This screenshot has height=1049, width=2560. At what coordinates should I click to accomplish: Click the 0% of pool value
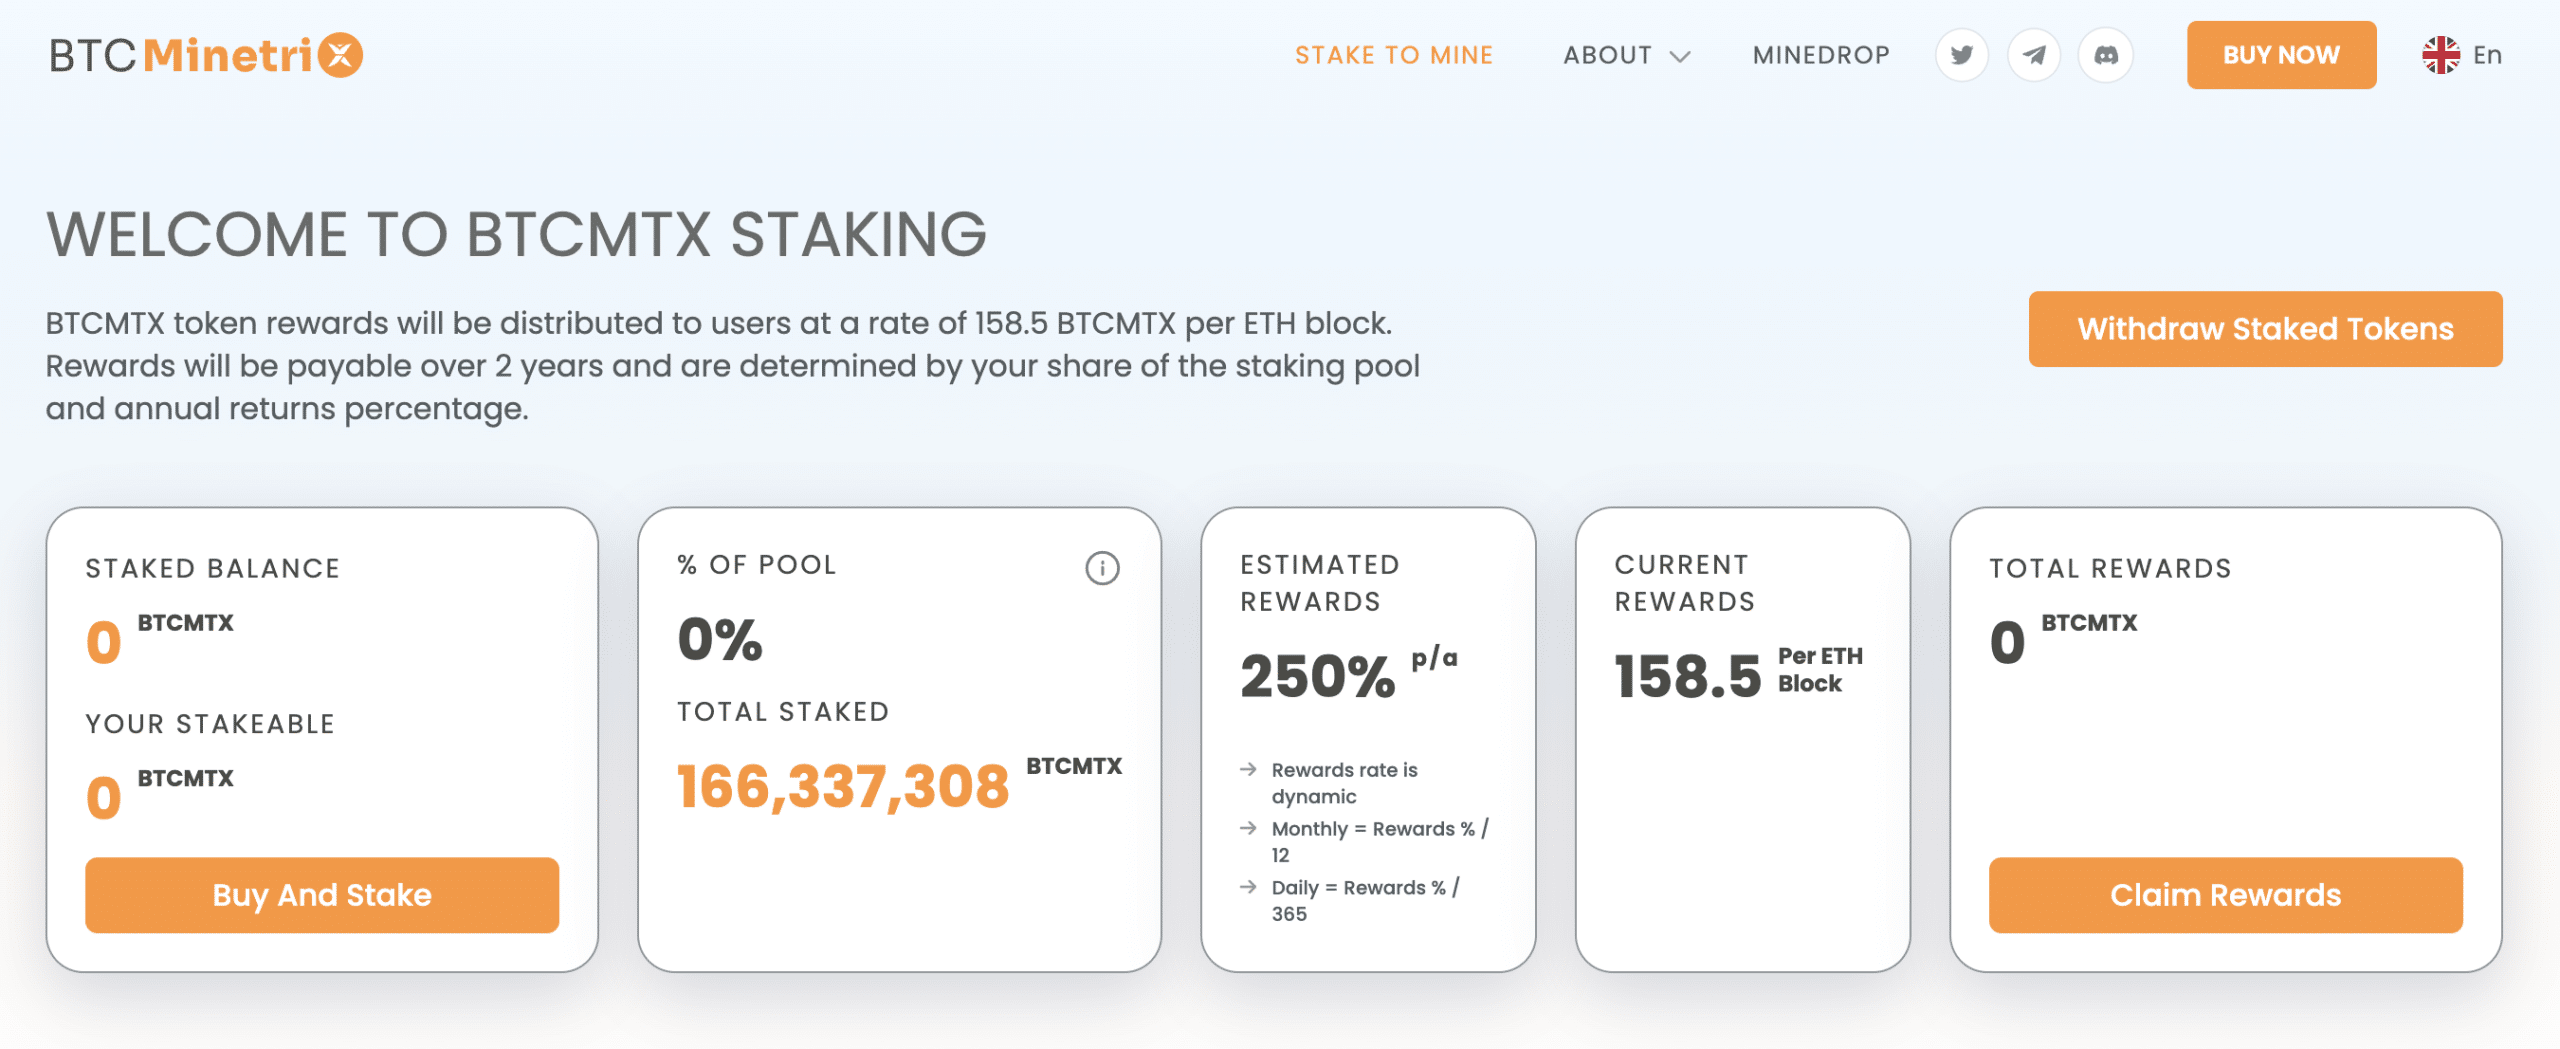tap(720, 640)
